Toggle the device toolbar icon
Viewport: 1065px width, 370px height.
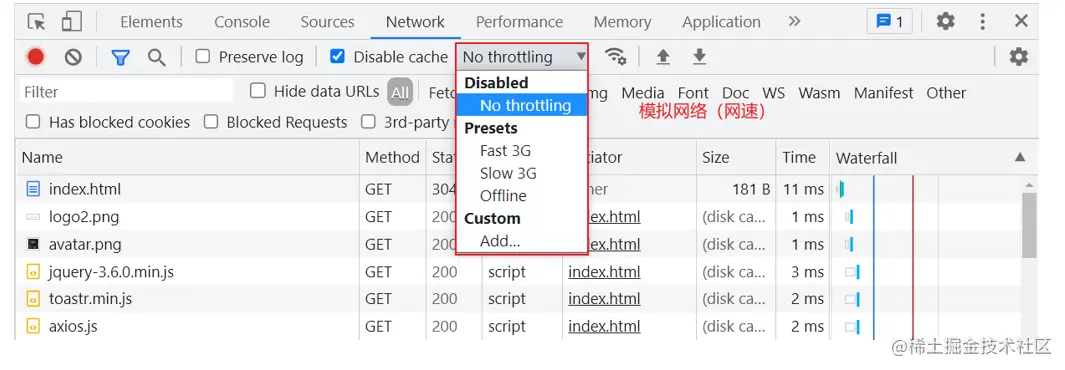point(71,22)
